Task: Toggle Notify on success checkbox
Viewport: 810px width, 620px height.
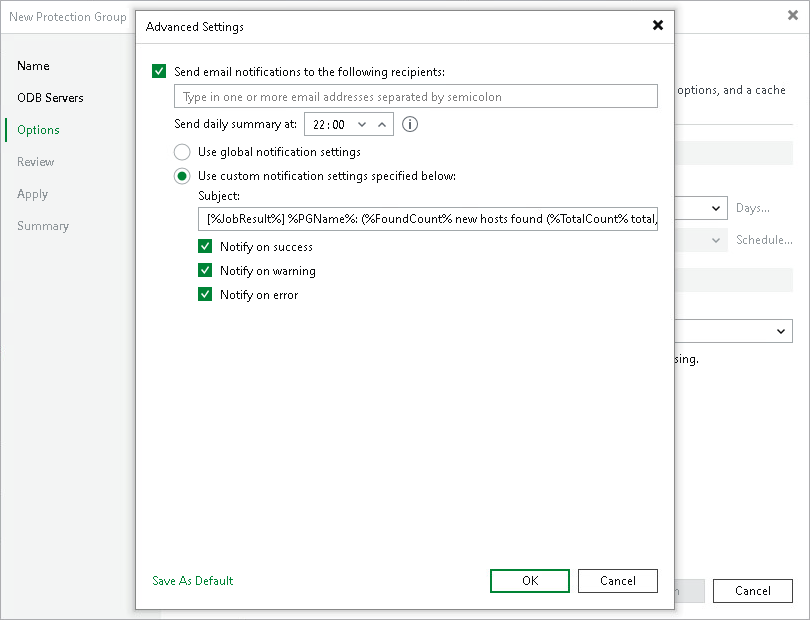Action: (x=205, y=246)
